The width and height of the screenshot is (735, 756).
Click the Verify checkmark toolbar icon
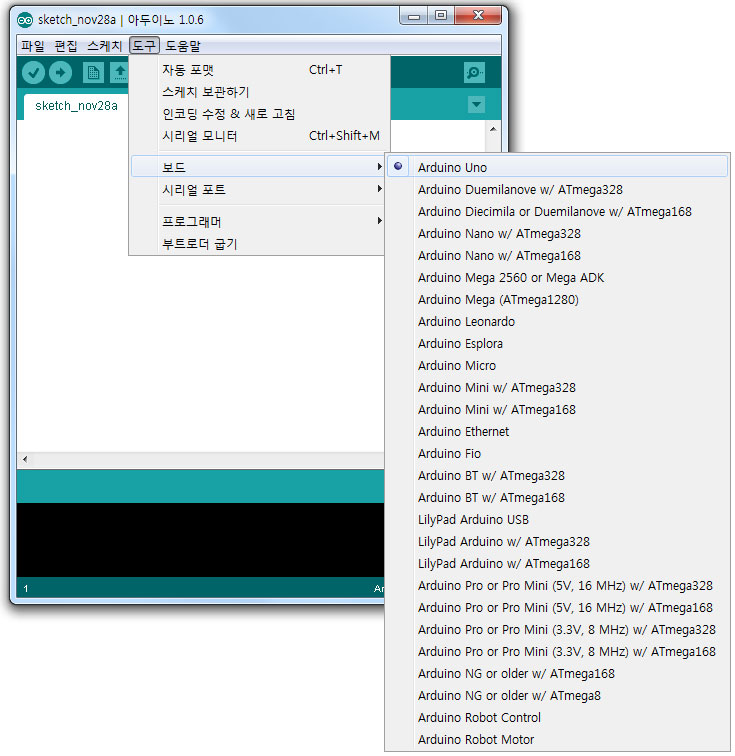[33, 73]
